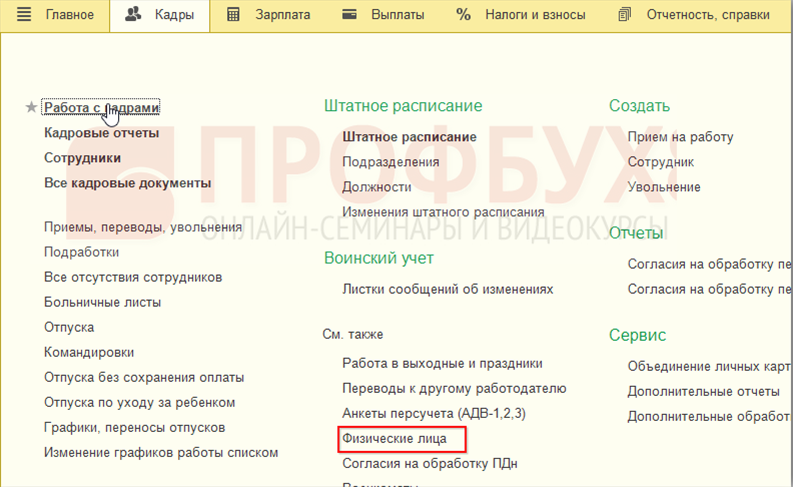The image size is (793, 487).
Task: Click the star icon beside Работа с кадрами
Action: click(31, 108)
